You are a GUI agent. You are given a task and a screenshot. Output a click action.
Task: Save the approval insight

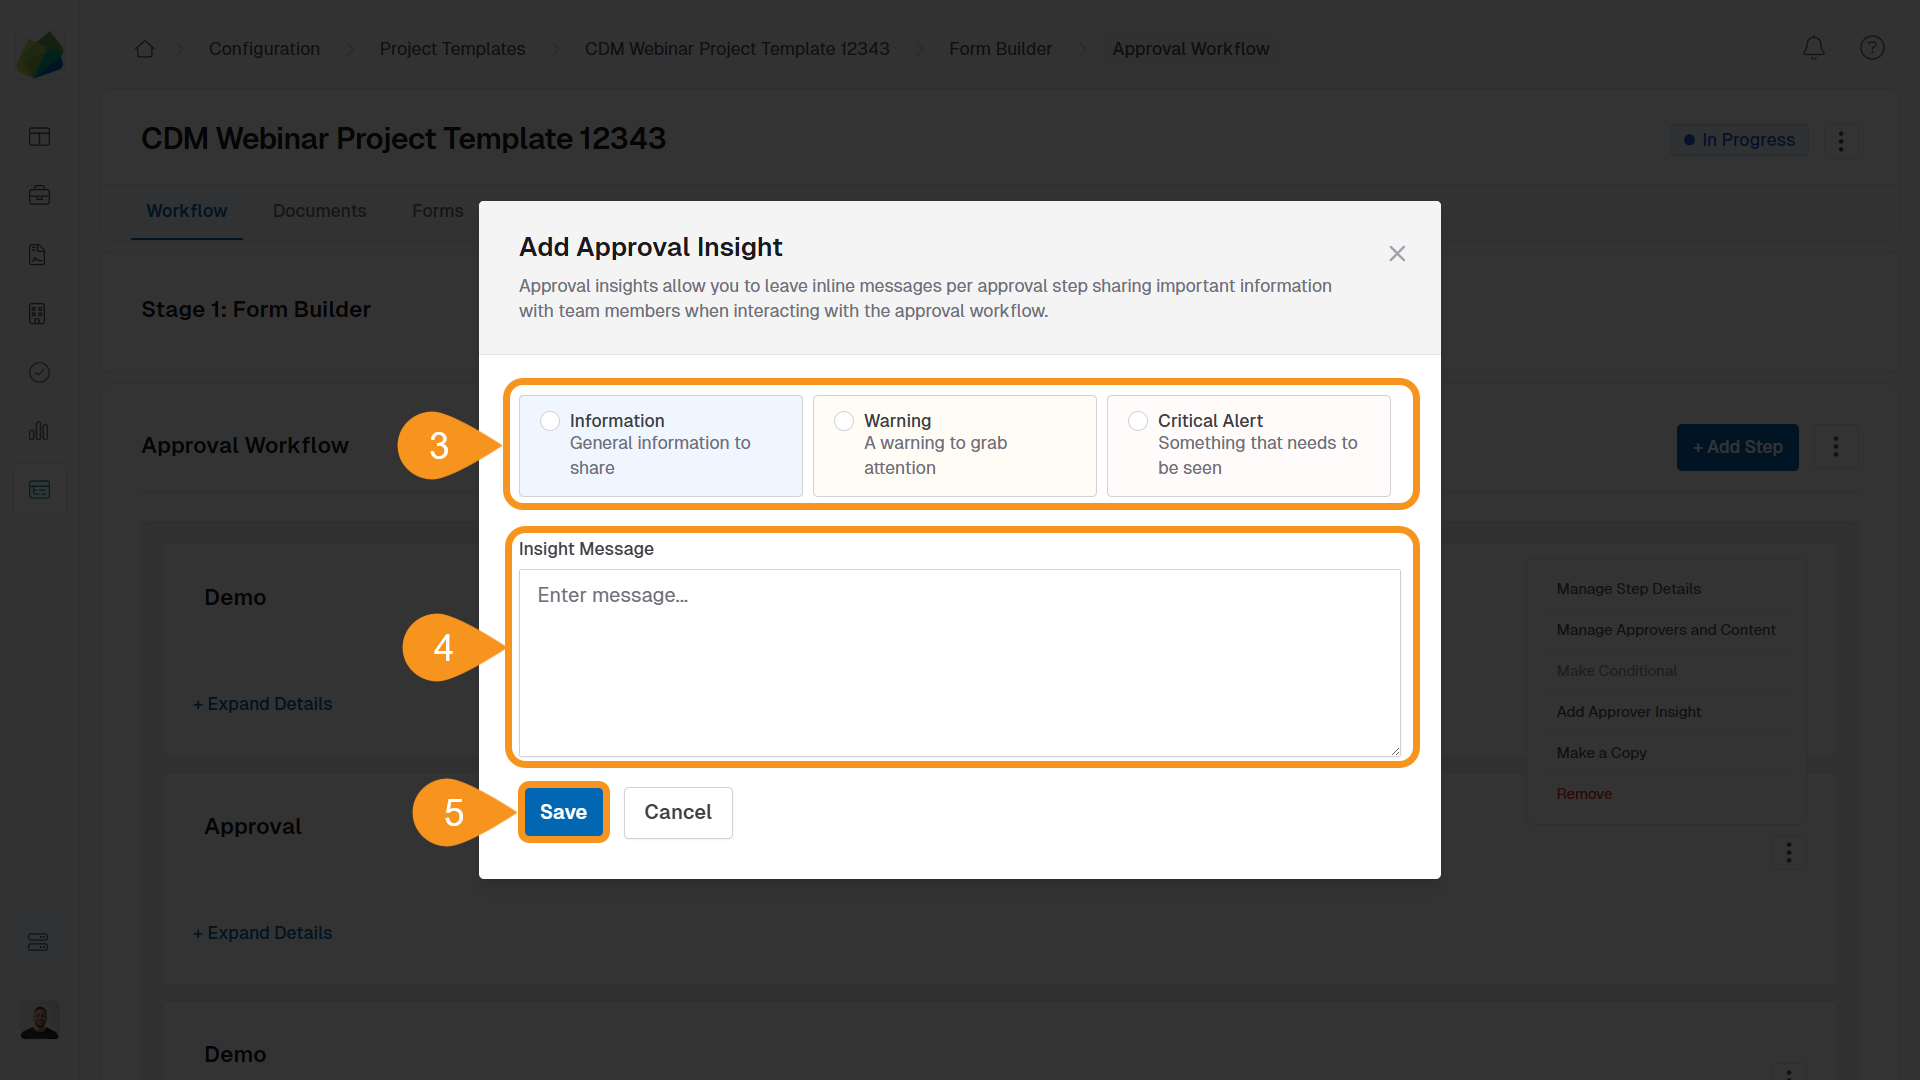point(563,812)
